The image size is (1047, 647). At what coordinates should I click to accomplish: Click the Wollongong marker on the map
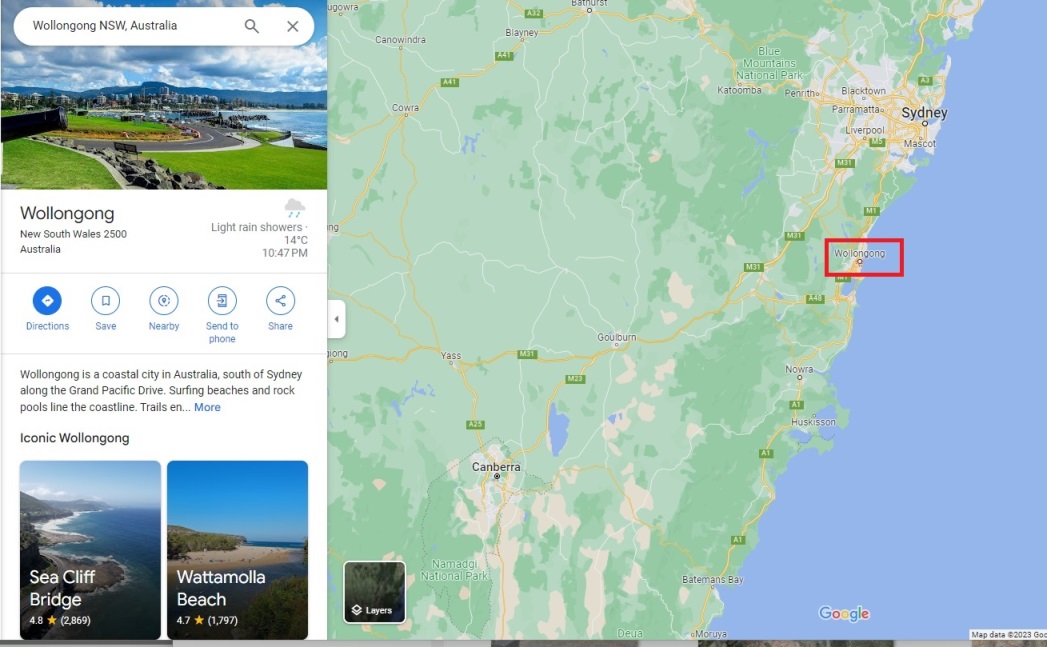[x=859, y=262]
